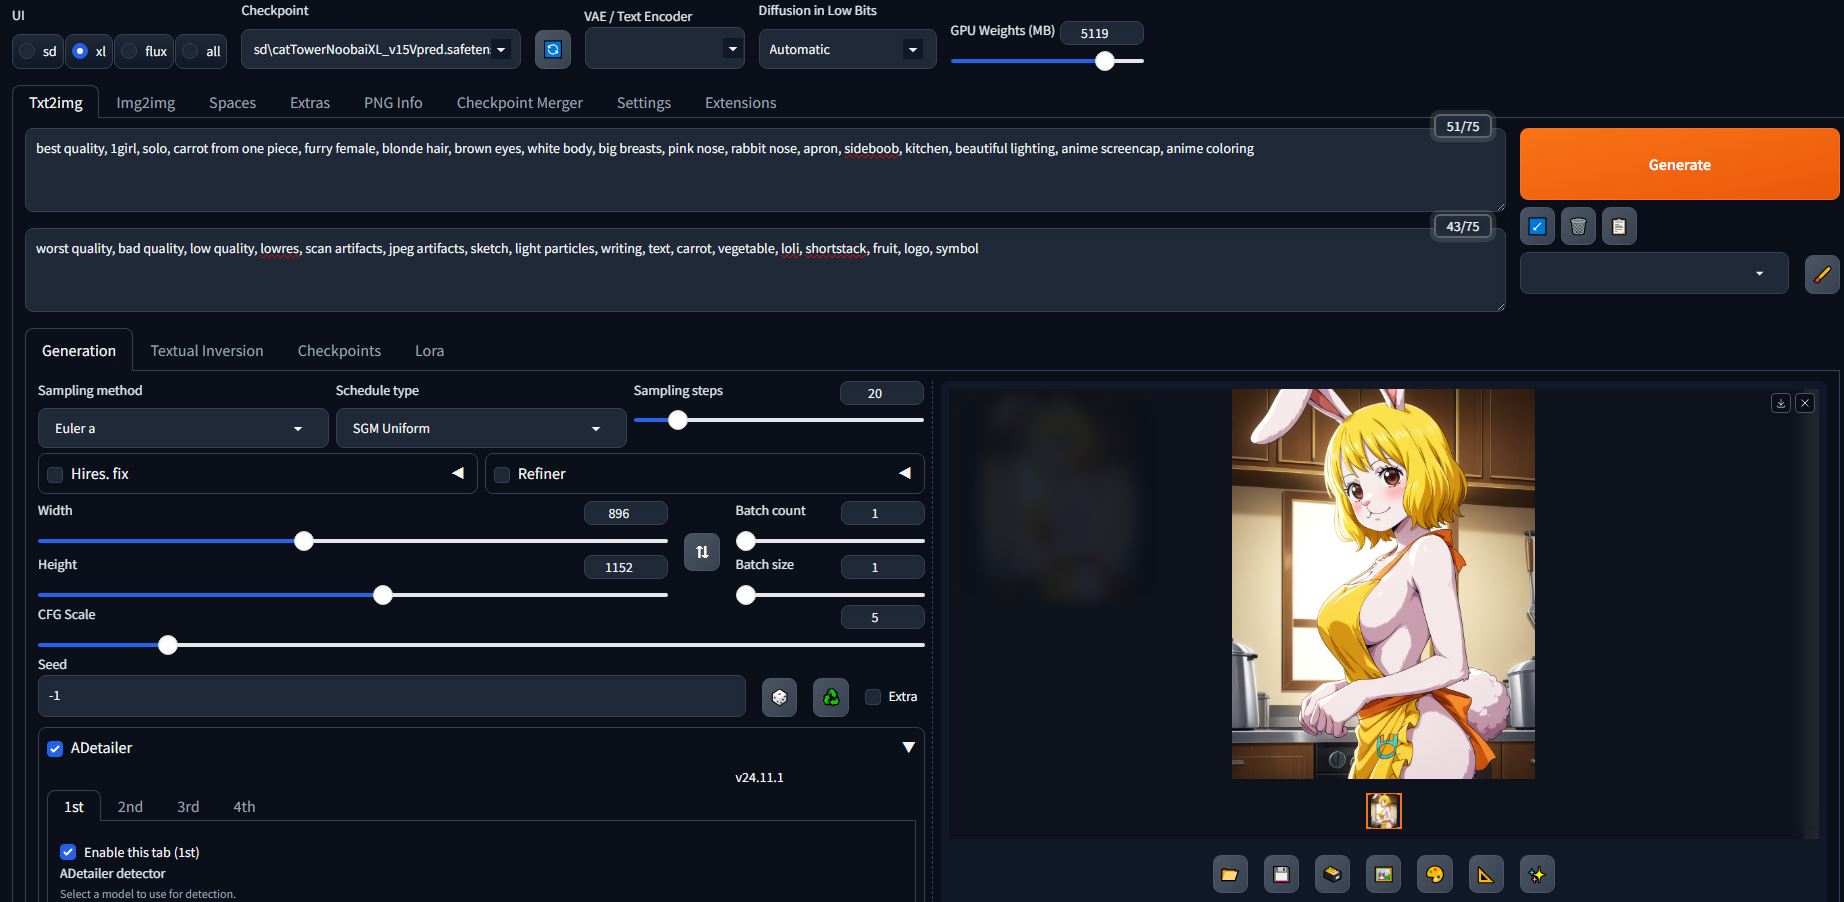
Task: Expand the Refiner section arrow
Action: [x=905, y=473]
